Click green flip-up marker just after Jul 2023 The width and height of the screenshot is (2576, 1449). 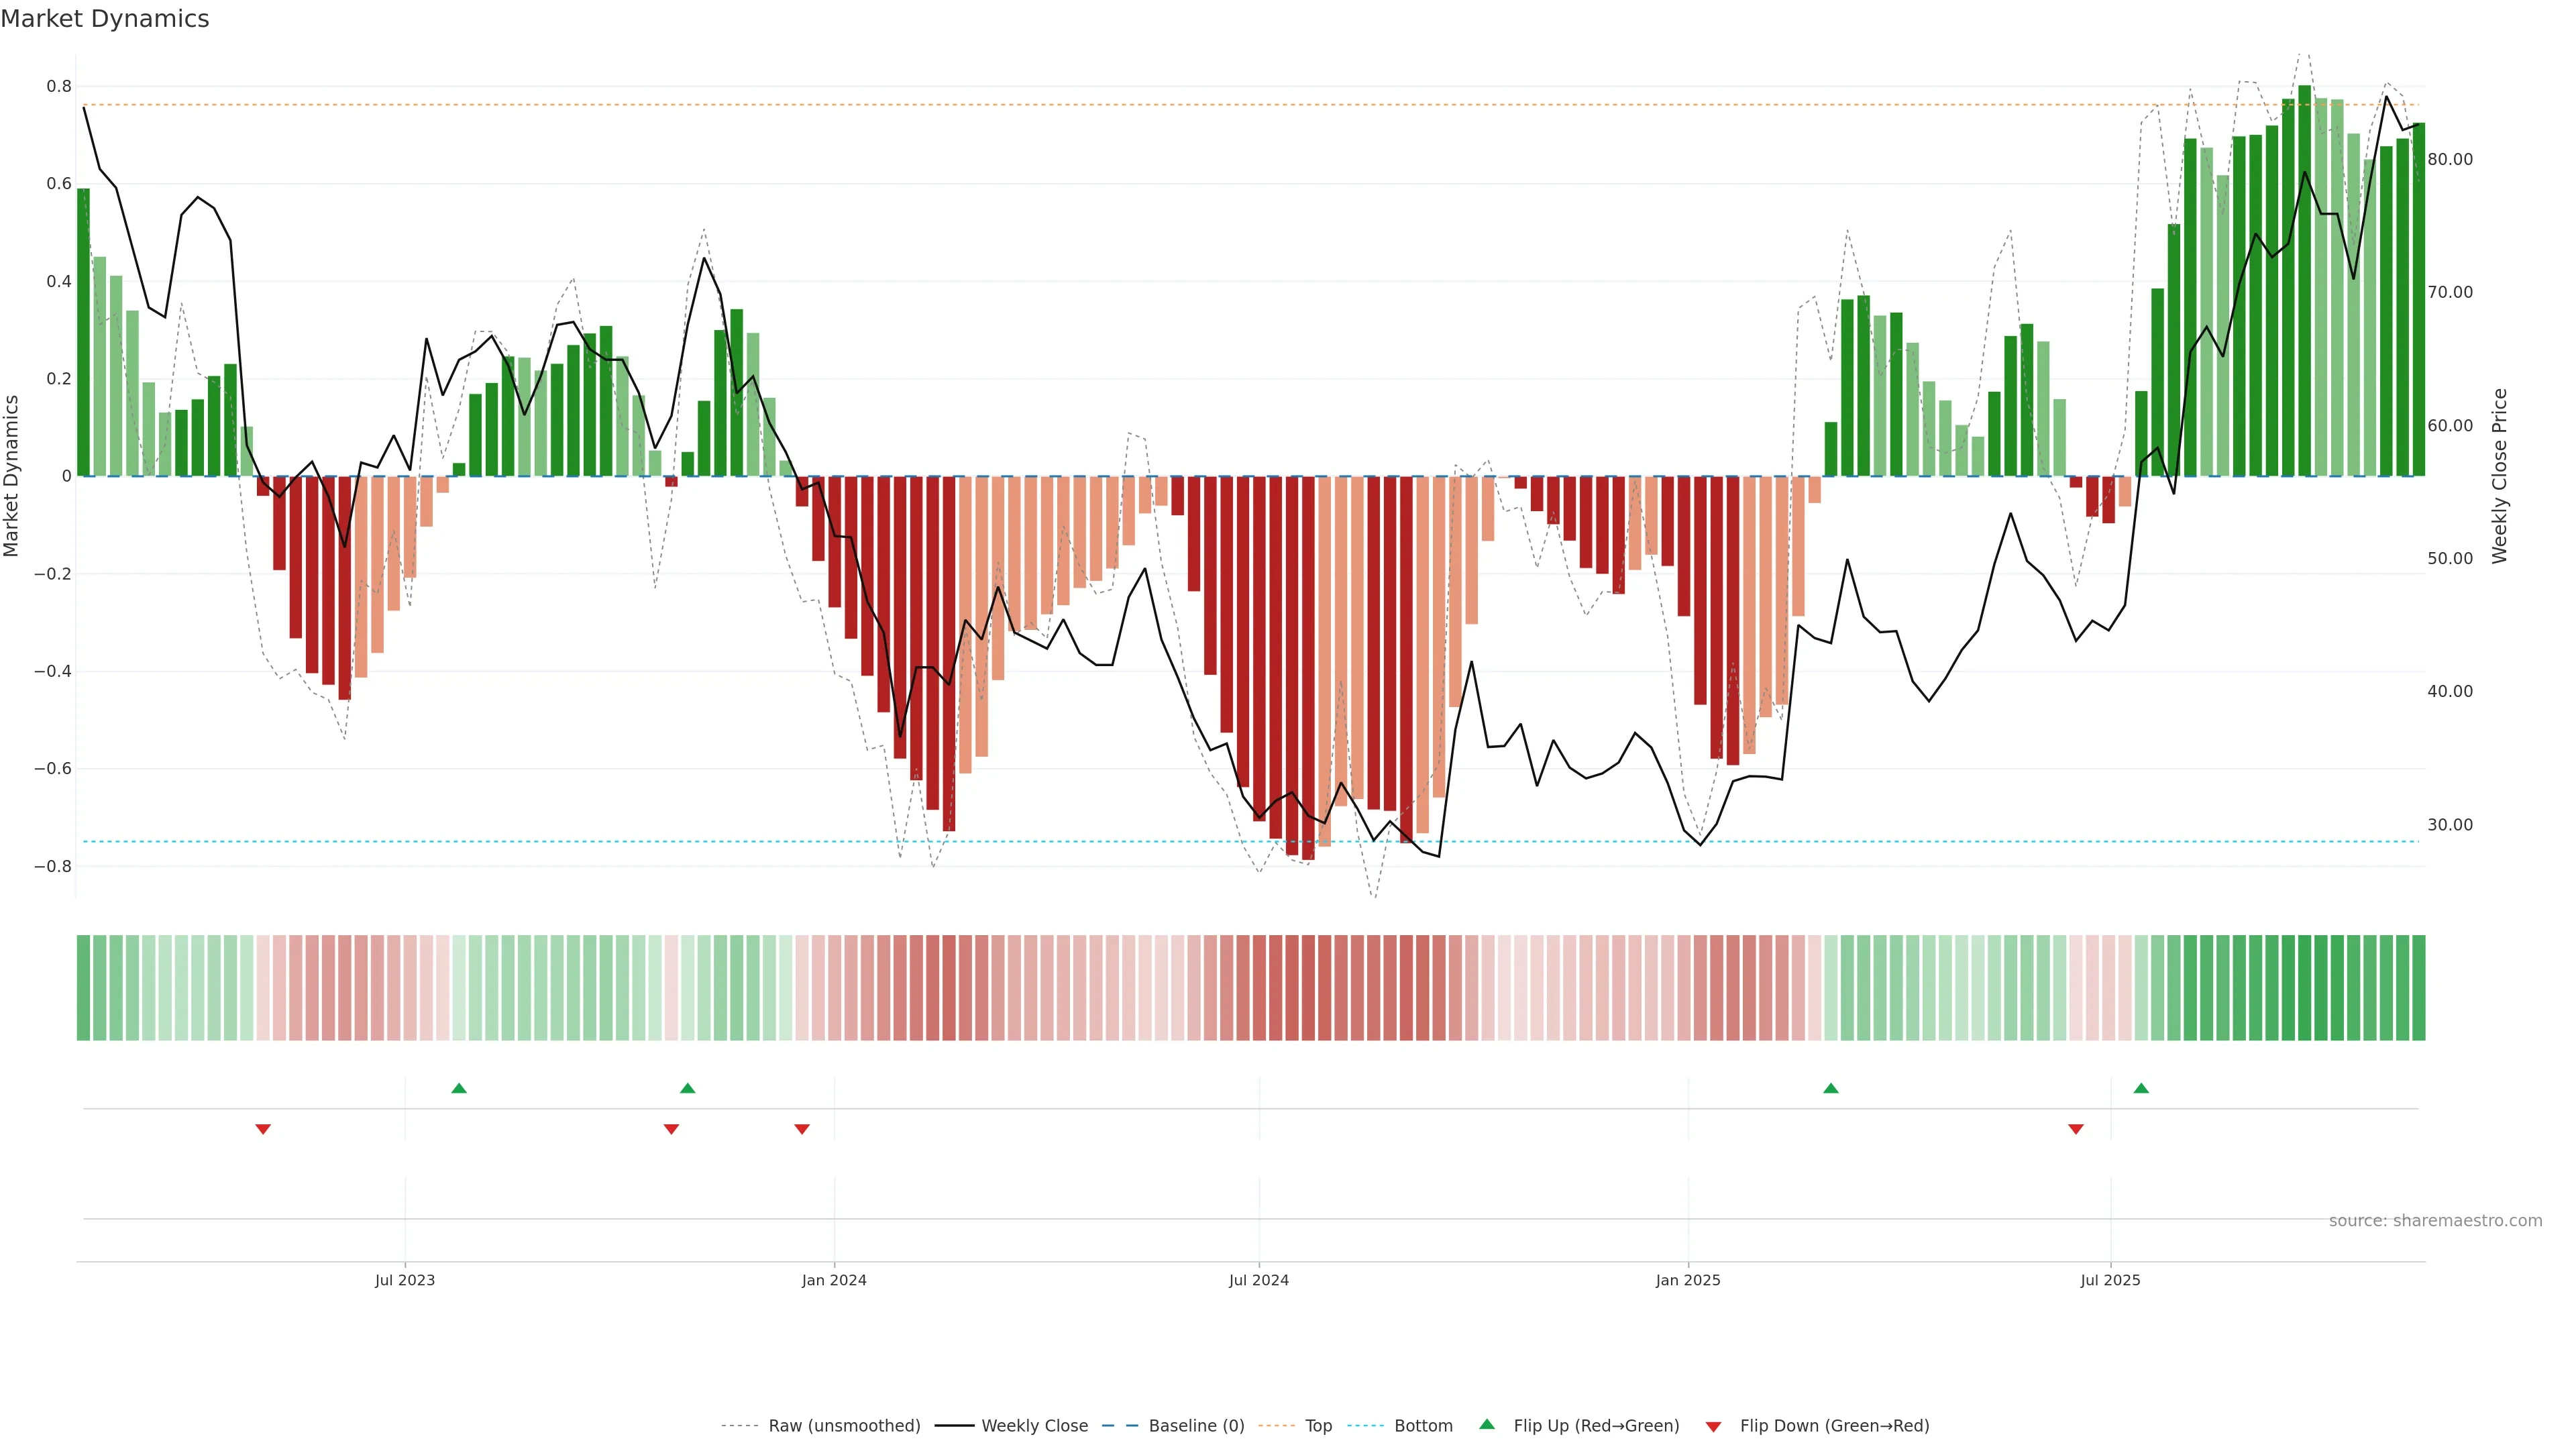[459, 1088]
